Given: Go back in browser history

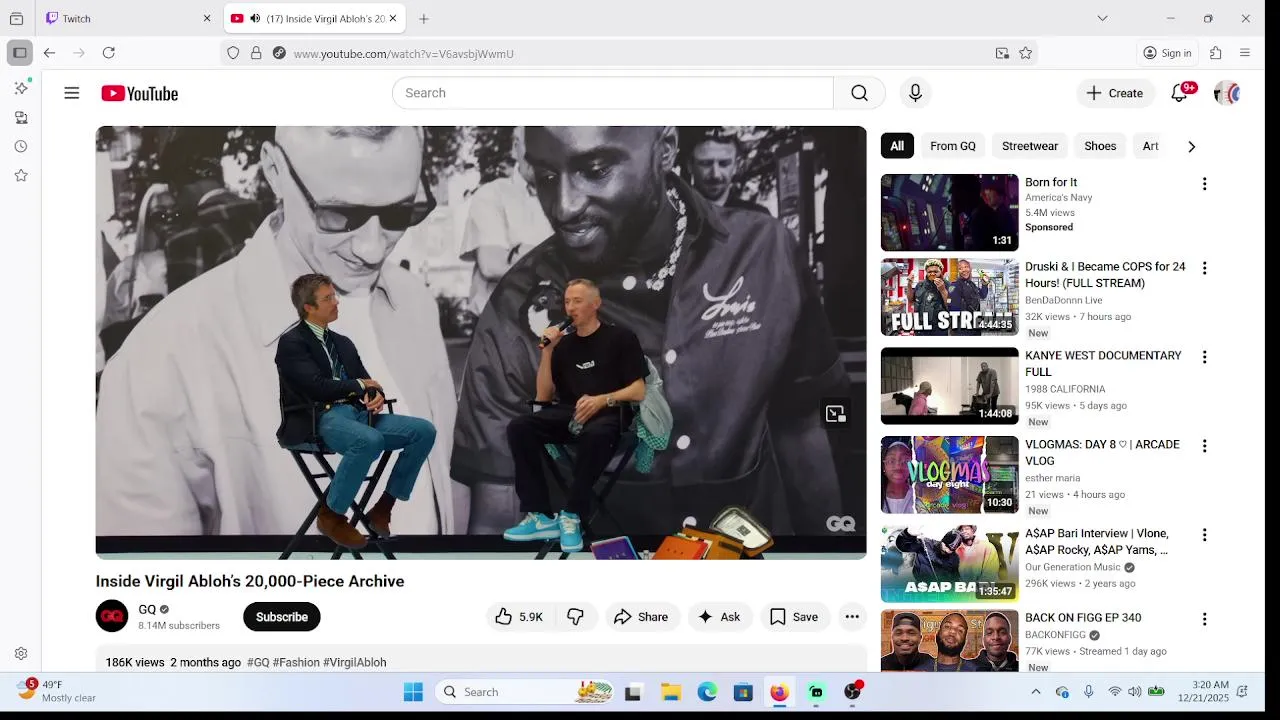Looking at the screenshot, I should (49, 53).
